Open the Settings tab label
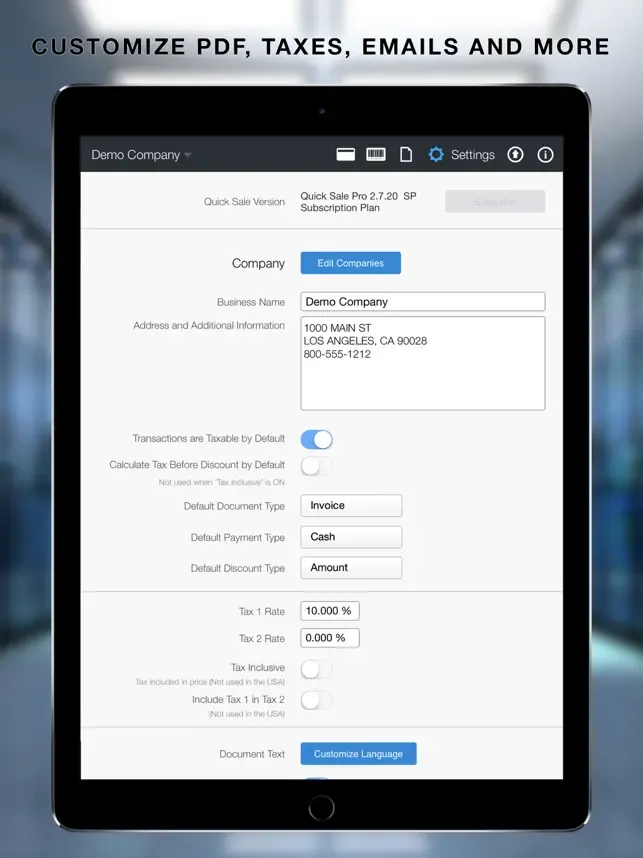The width and height of the screenshot is (643, 858). 473,155
